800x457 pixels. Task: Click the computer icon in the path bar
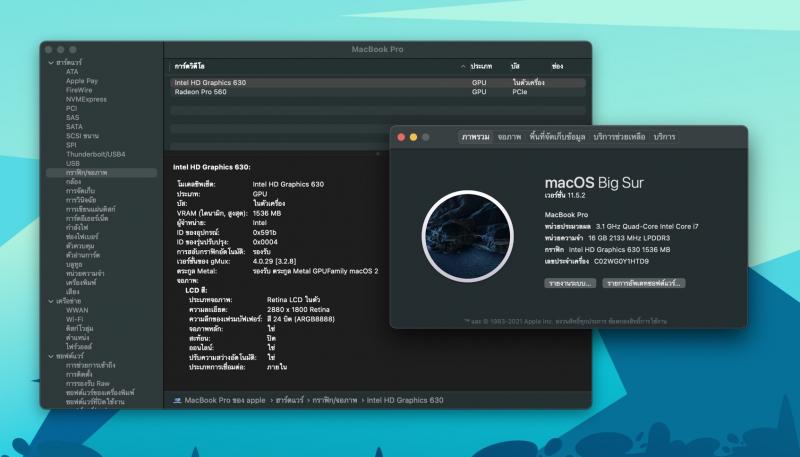(177, 401)
